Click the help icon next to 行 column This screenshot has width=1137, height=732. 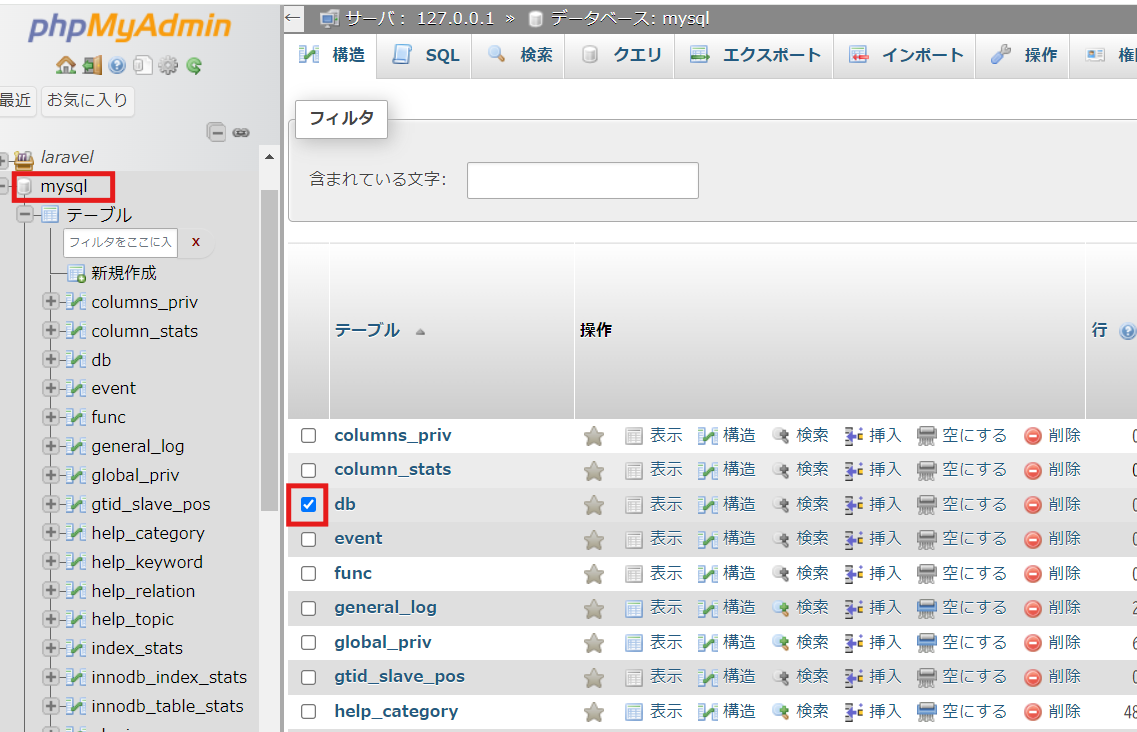[1127, 332]
